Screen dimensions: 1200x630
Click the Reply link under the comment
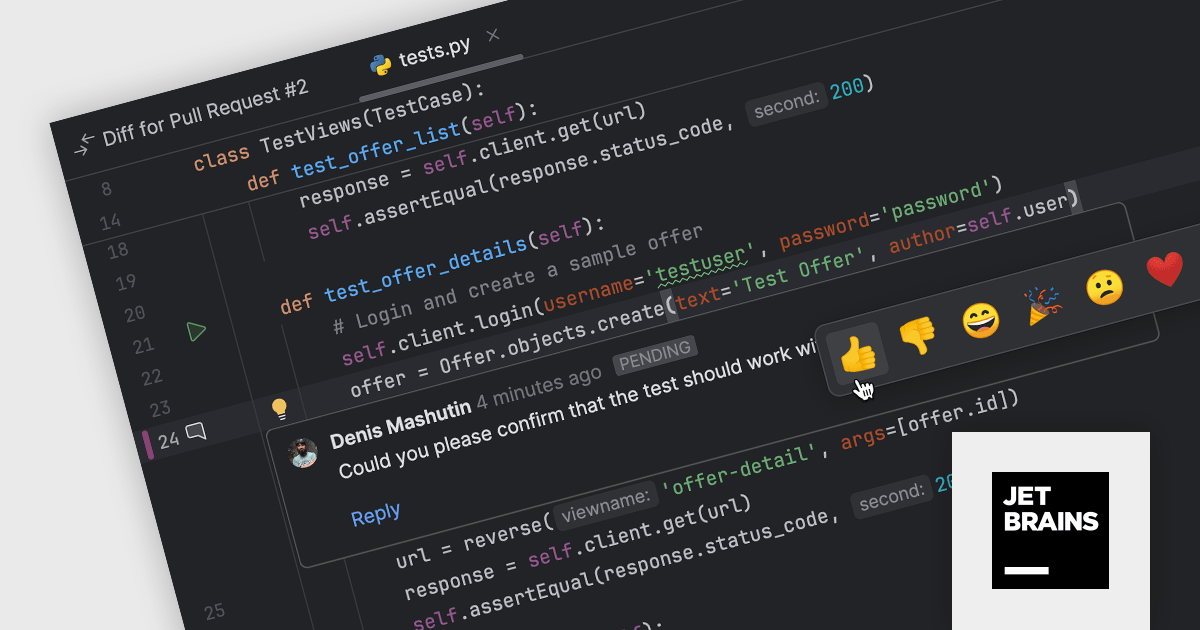tap(375, 515)
